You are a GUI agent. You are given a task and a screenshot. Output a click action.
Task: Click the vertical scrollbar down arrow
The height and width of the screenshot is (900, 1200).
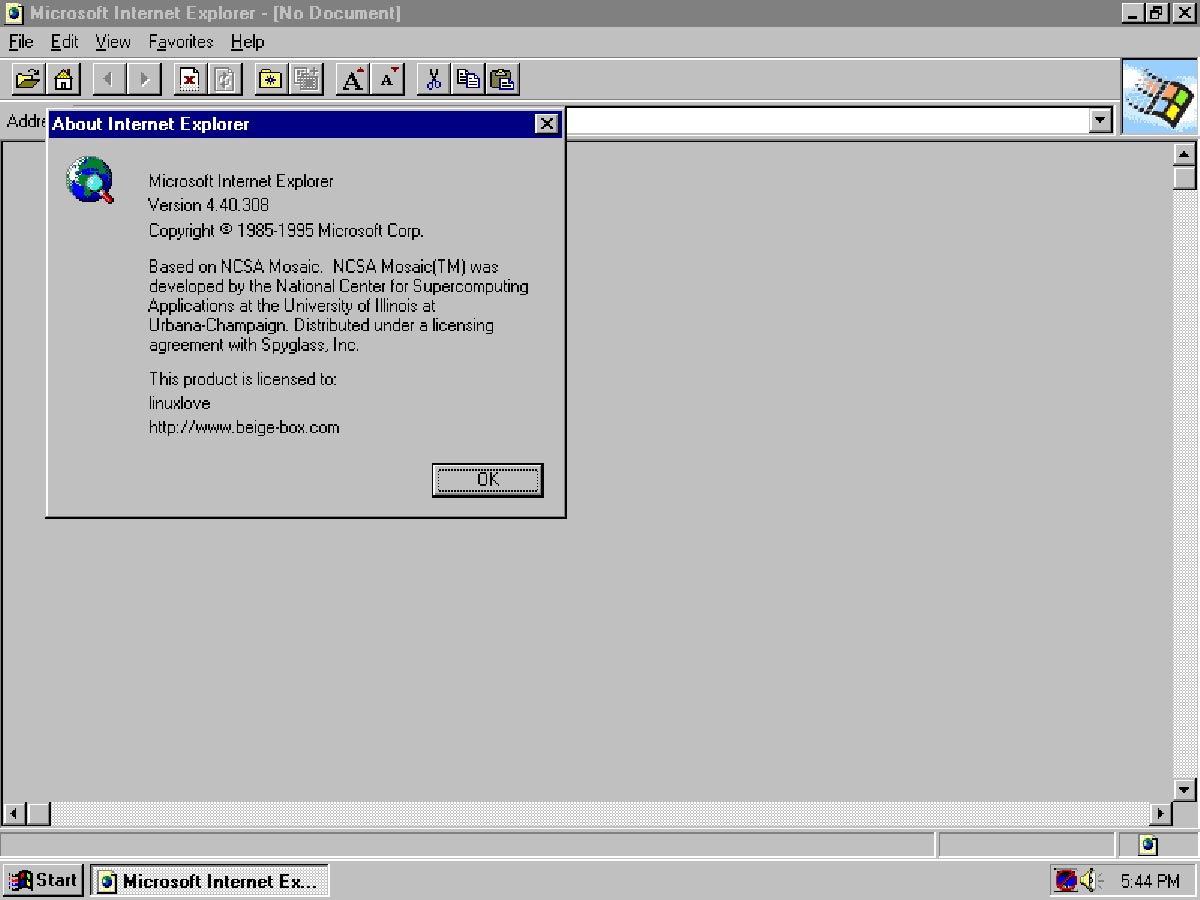click(x=1185, y=789)
